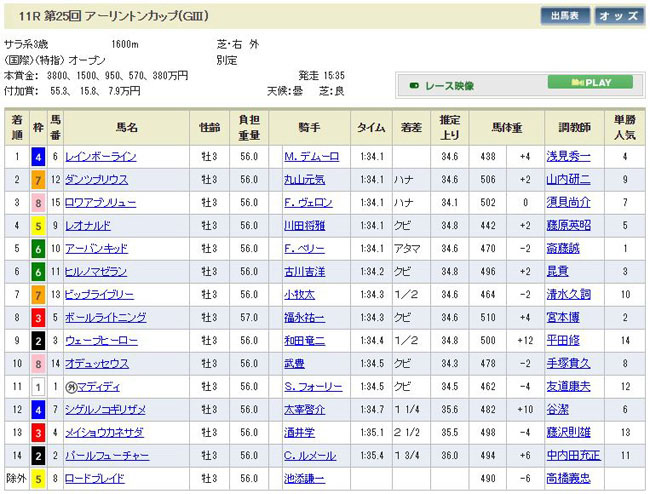This screenshot has width=650, height=494.
Task: Open winner horse レインボーライン link
Action: click(101, 156)
